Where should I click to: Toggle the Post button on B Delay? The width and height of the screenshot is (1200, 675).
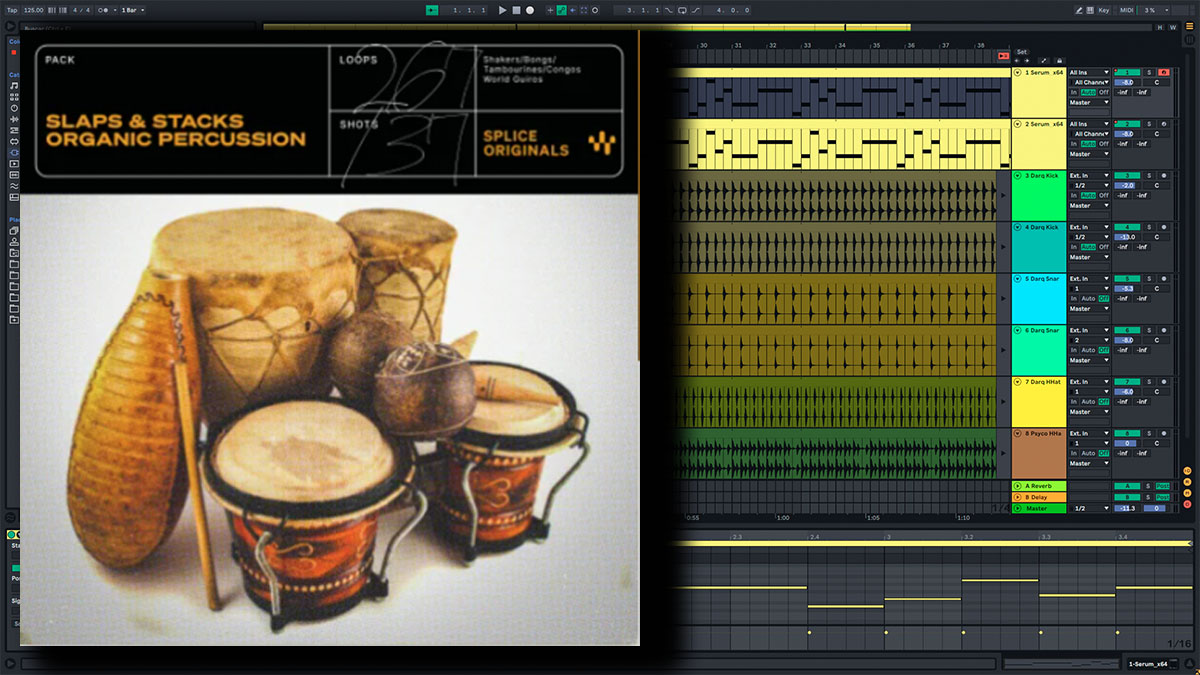1162,497
